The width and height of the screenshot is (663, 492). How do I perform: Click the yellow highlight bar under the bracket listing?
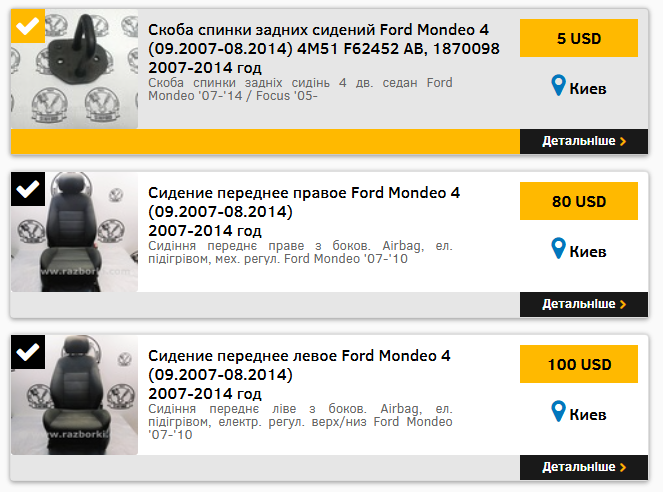(x=266, y=141)
